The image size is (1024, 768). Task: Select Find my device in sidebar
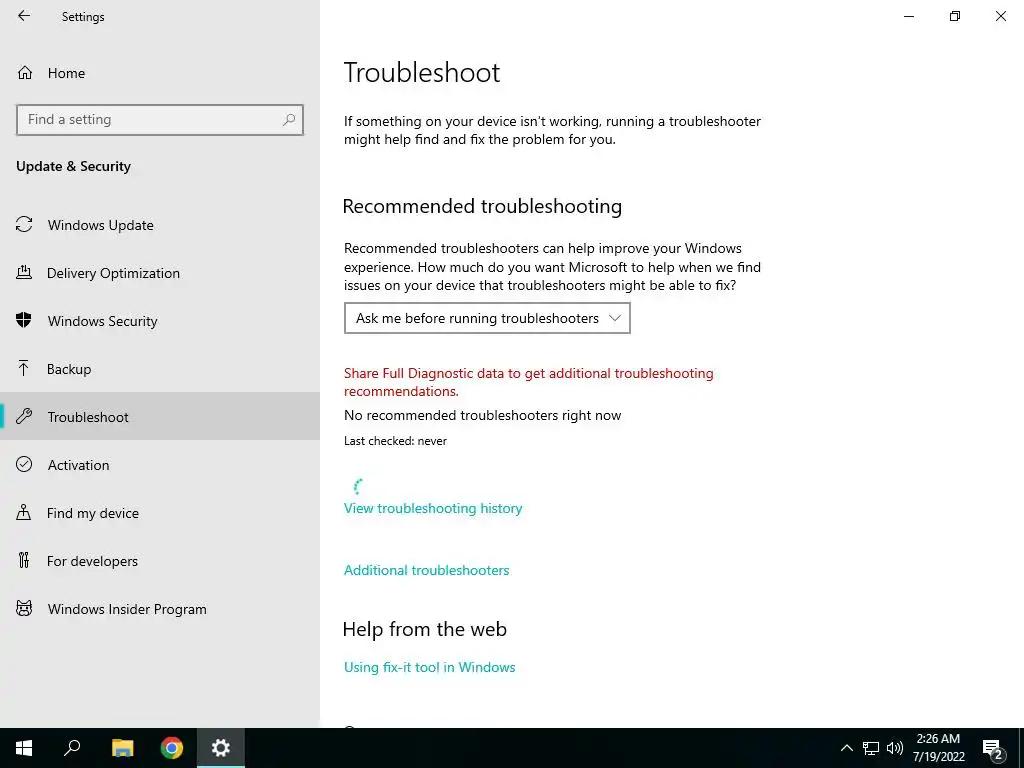160,513
